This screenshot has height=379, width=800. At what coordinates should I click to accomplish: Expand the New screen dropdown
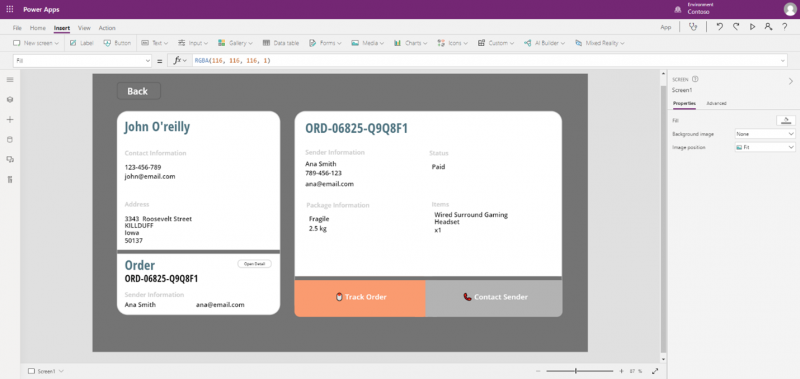pos(57,43)
